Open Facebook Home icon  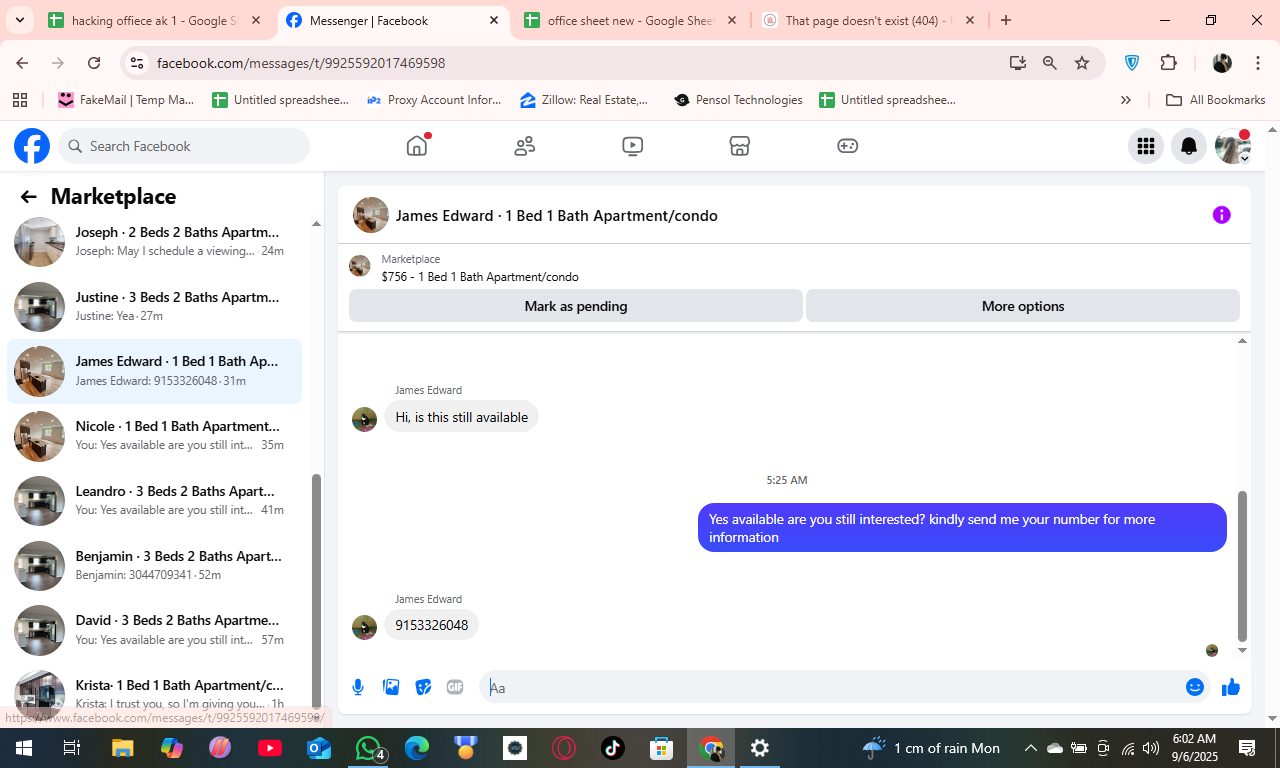(x=417, y=146)
